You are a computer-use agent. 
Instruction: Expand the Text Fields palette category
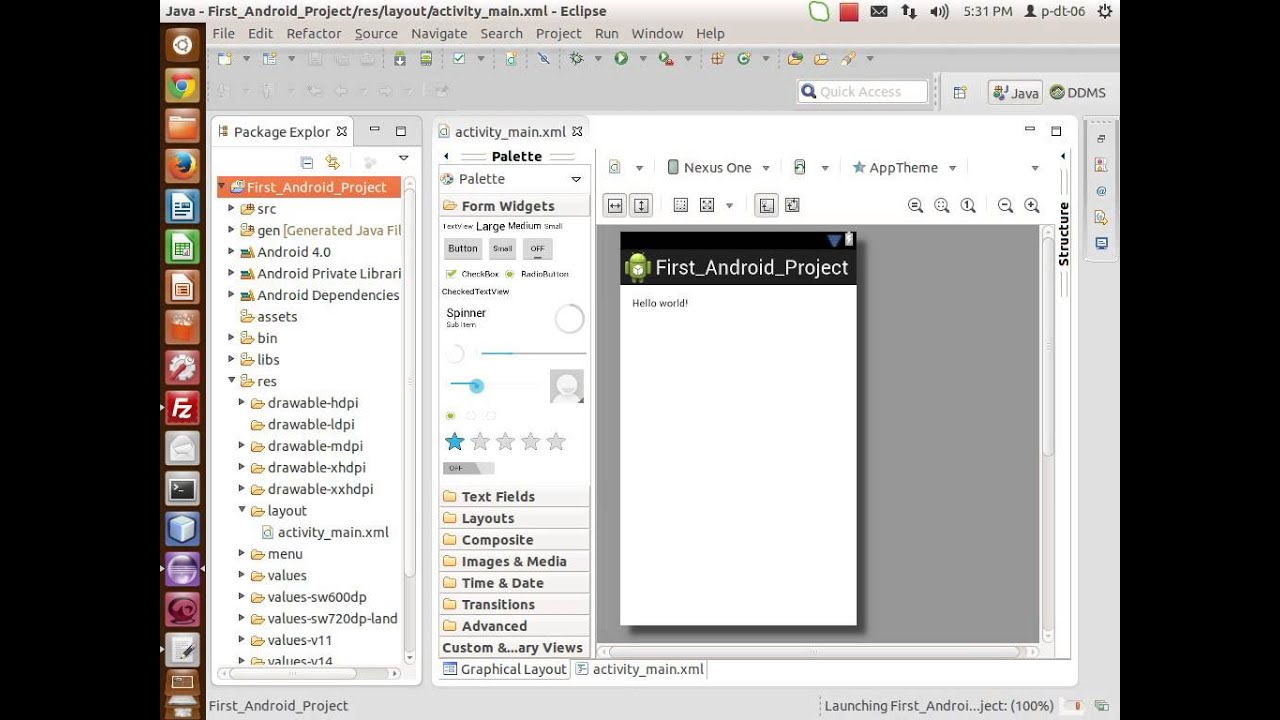tap(514, 497)
